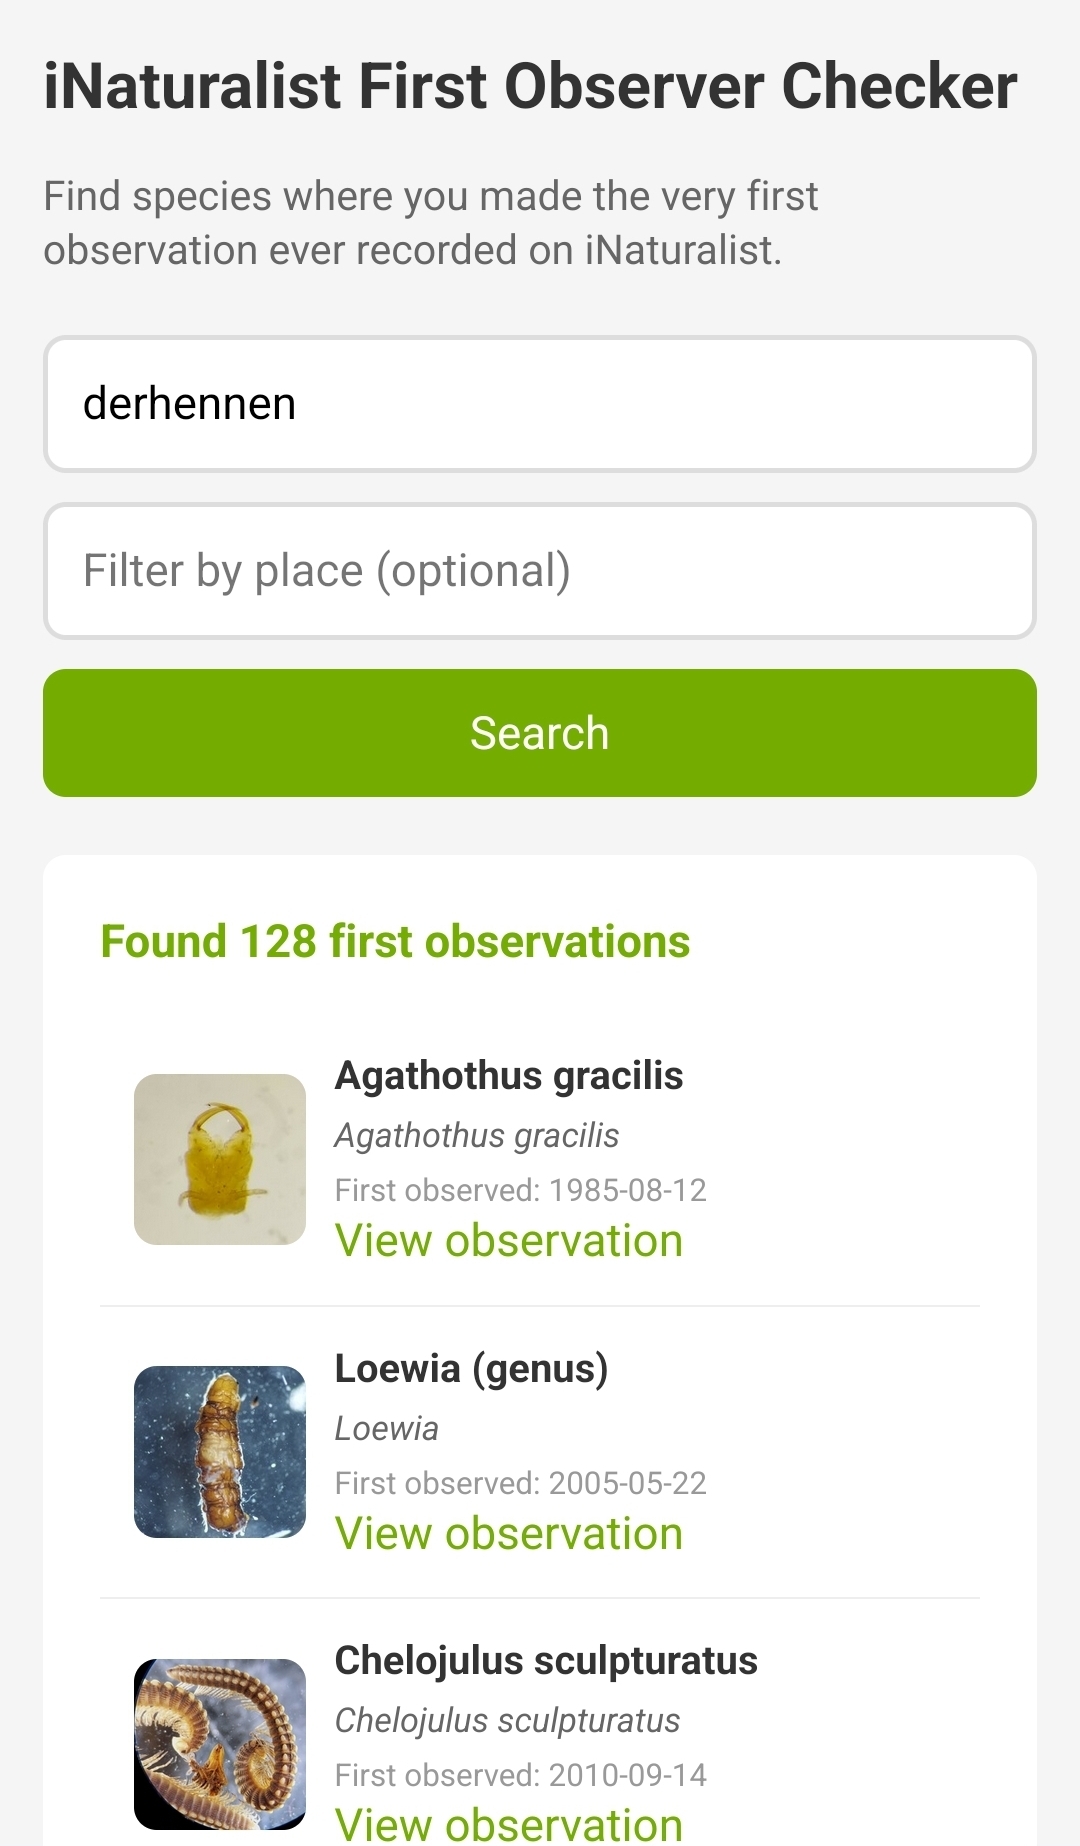Select the italic Agathothus gracilis scientific name
The image size is (1080, 1846).
(476, 1136)
